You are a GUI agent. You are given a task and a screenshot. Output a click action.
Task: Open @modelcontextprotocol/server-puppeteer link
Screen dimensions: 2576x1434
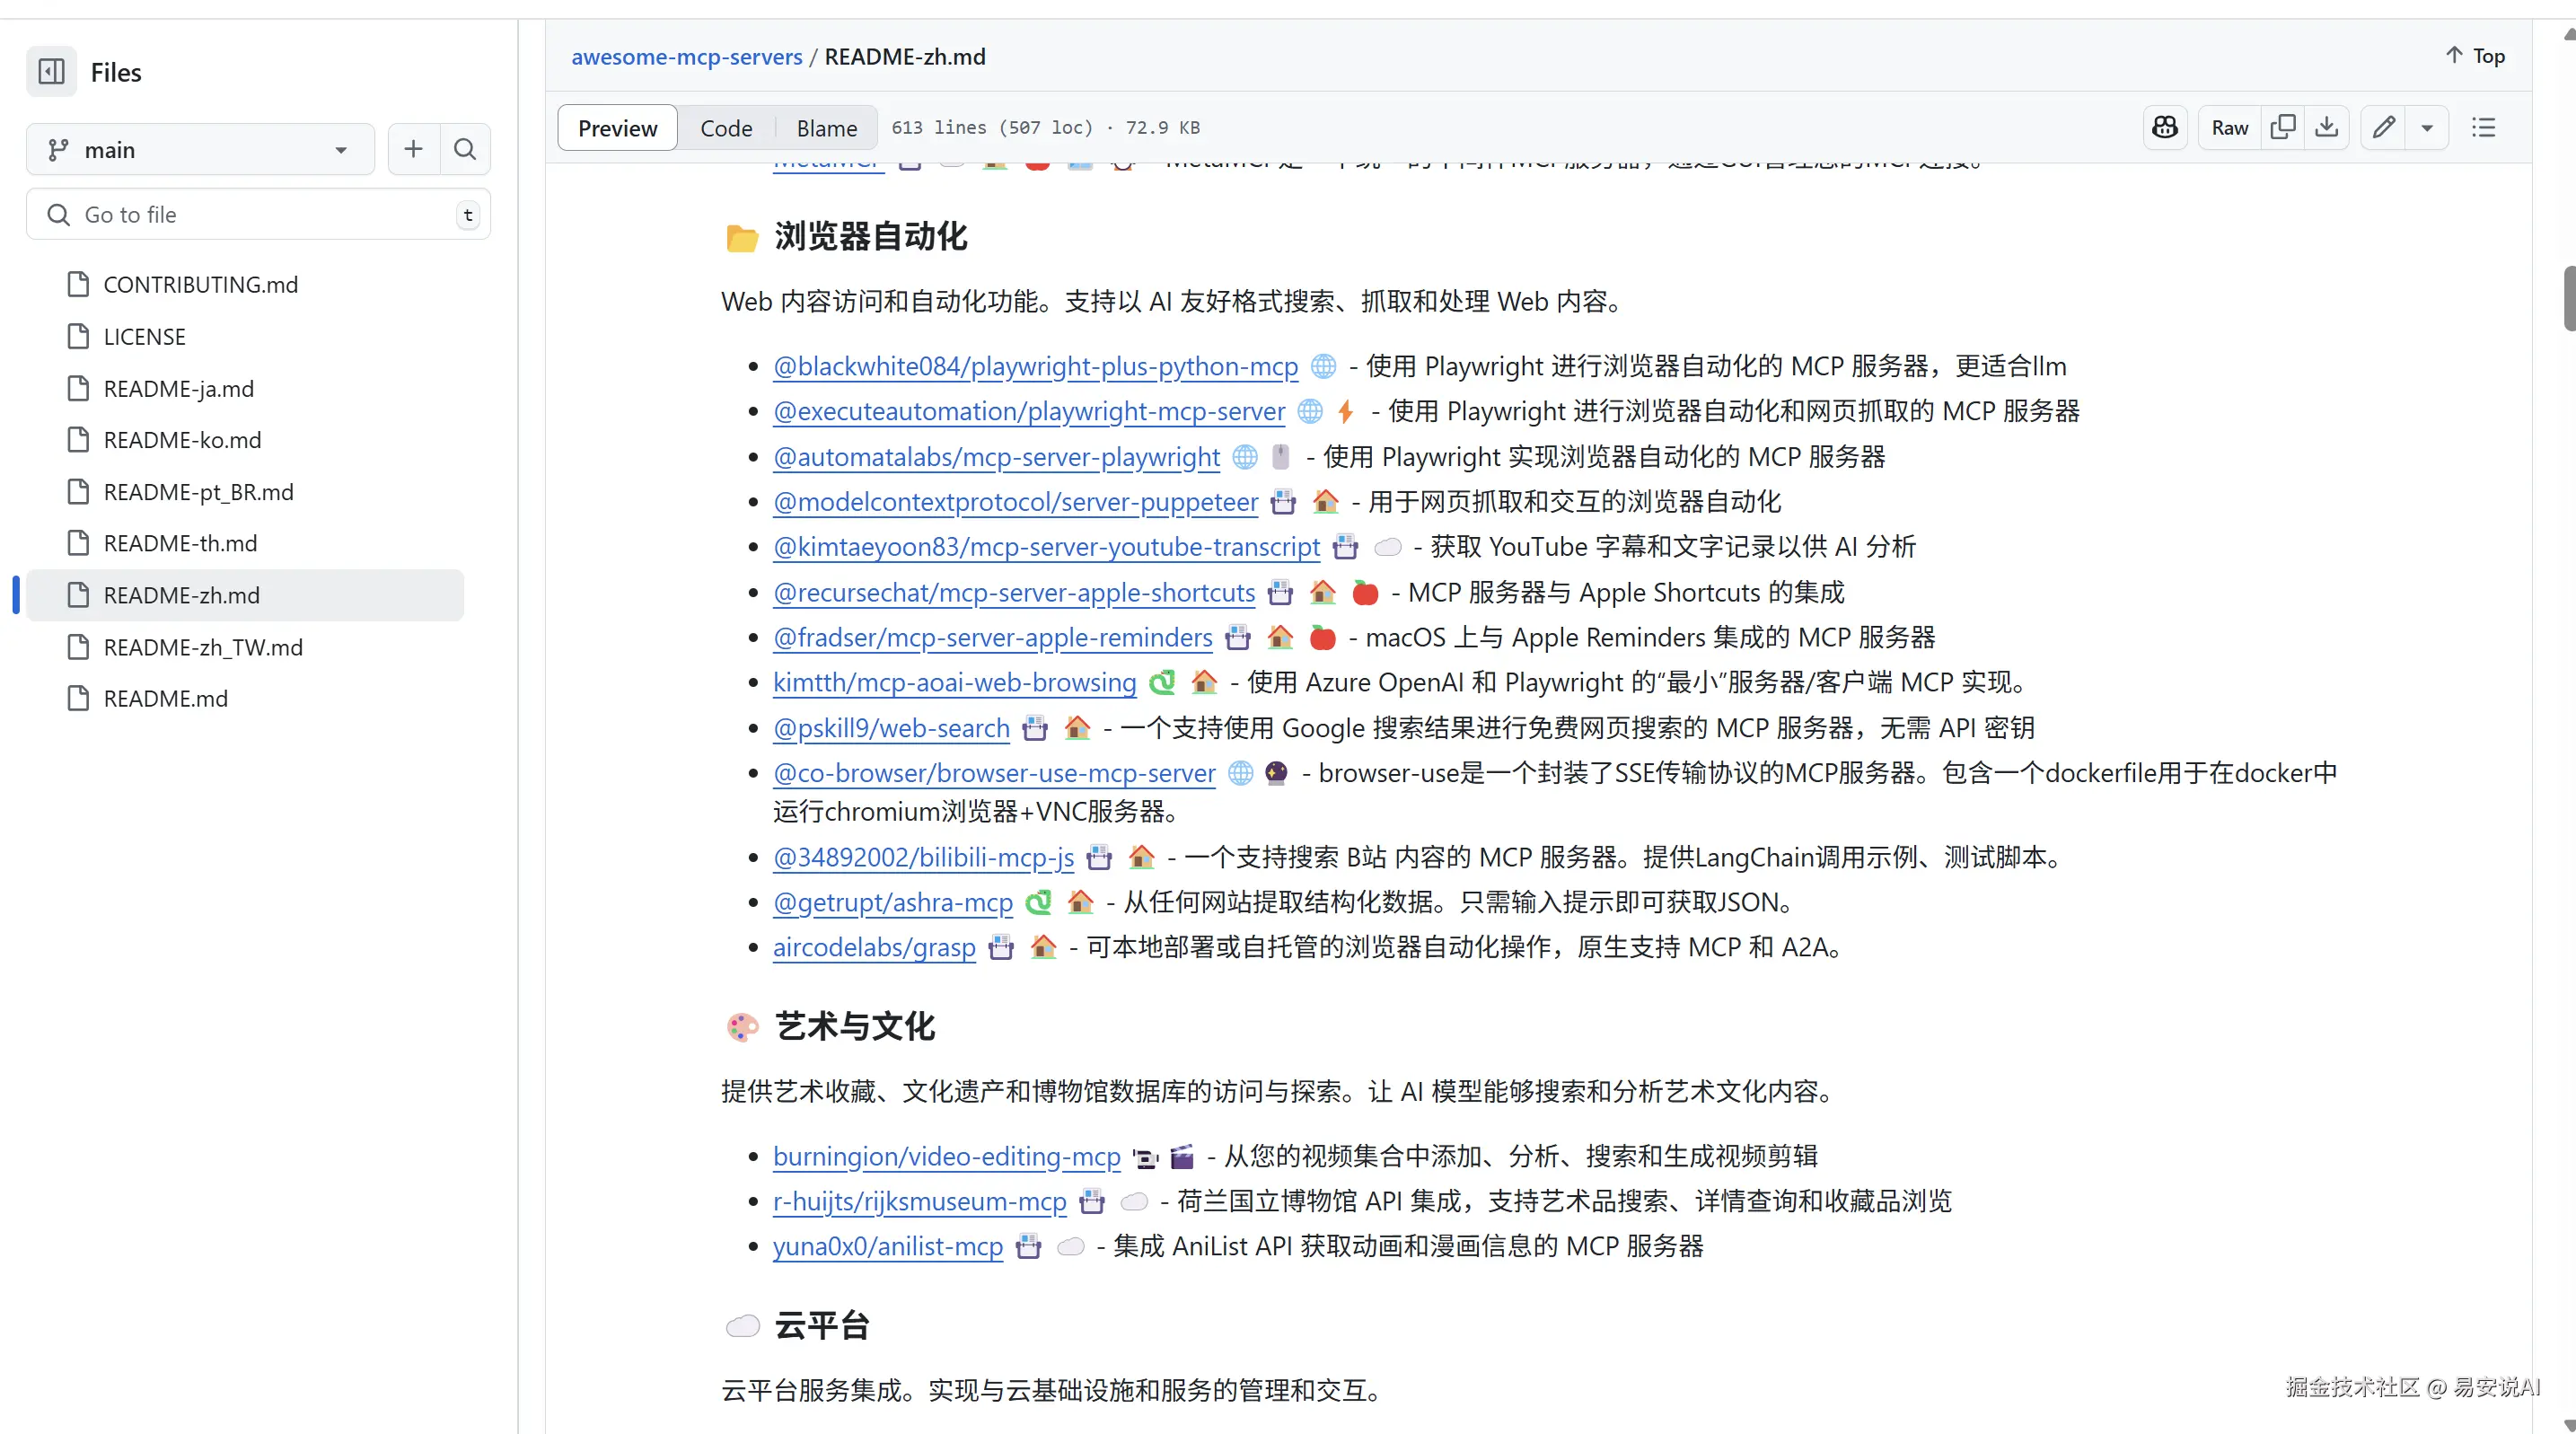tap(1015, 502)
